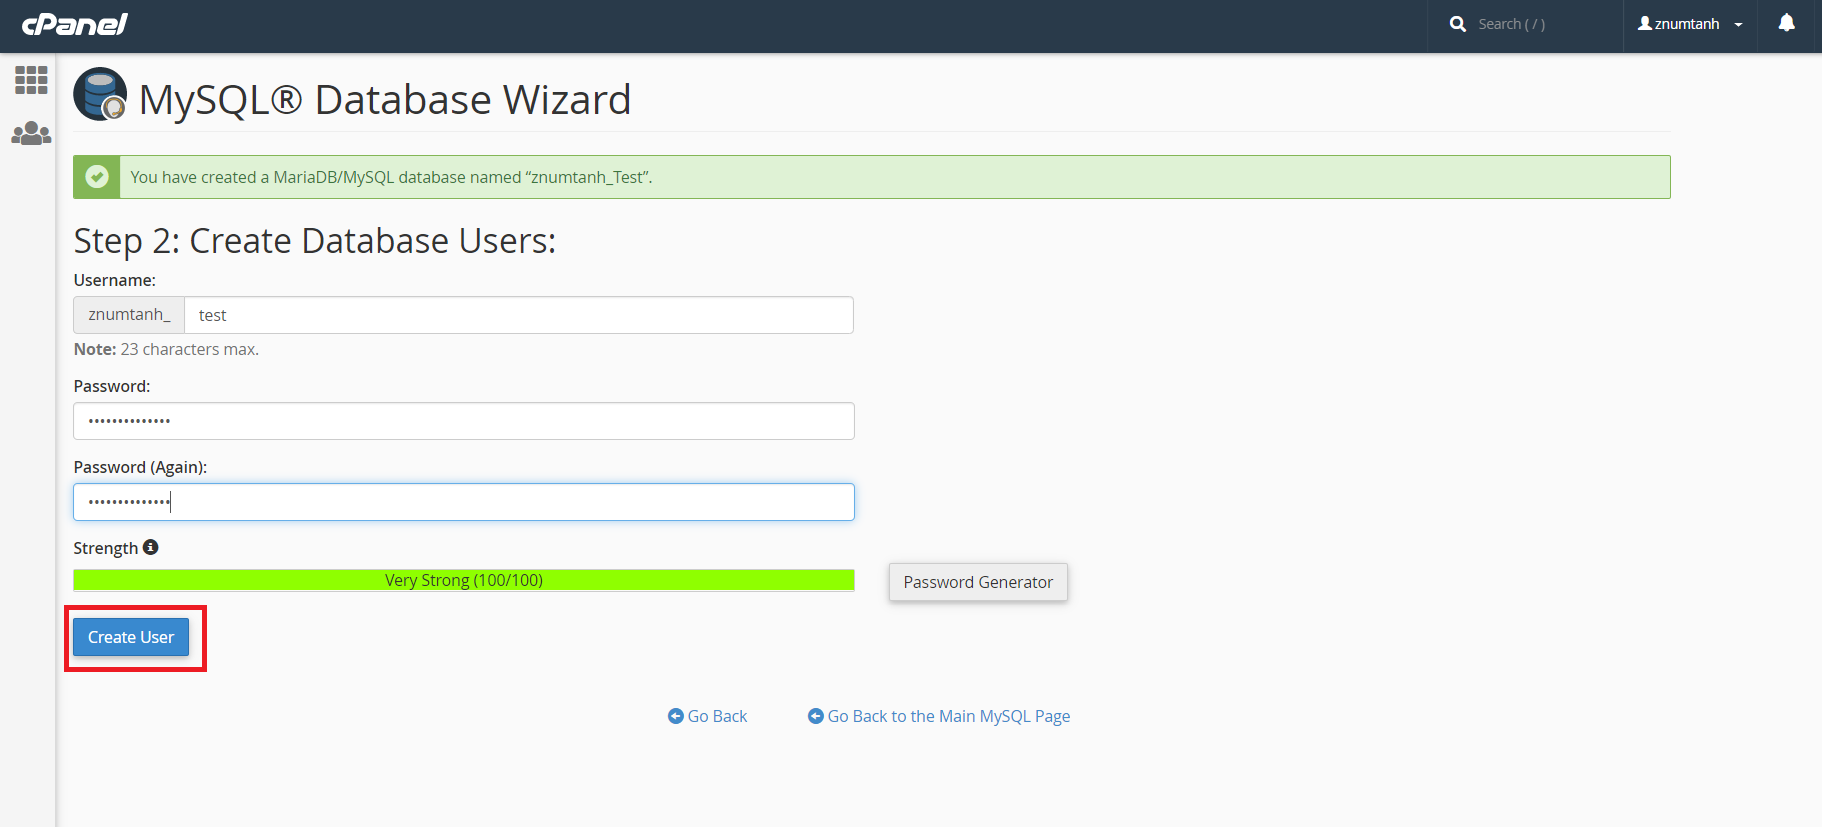This screenshot has width=1822, height=827.
Task: Open the Password Generator
Action: [x=978, y=582]
